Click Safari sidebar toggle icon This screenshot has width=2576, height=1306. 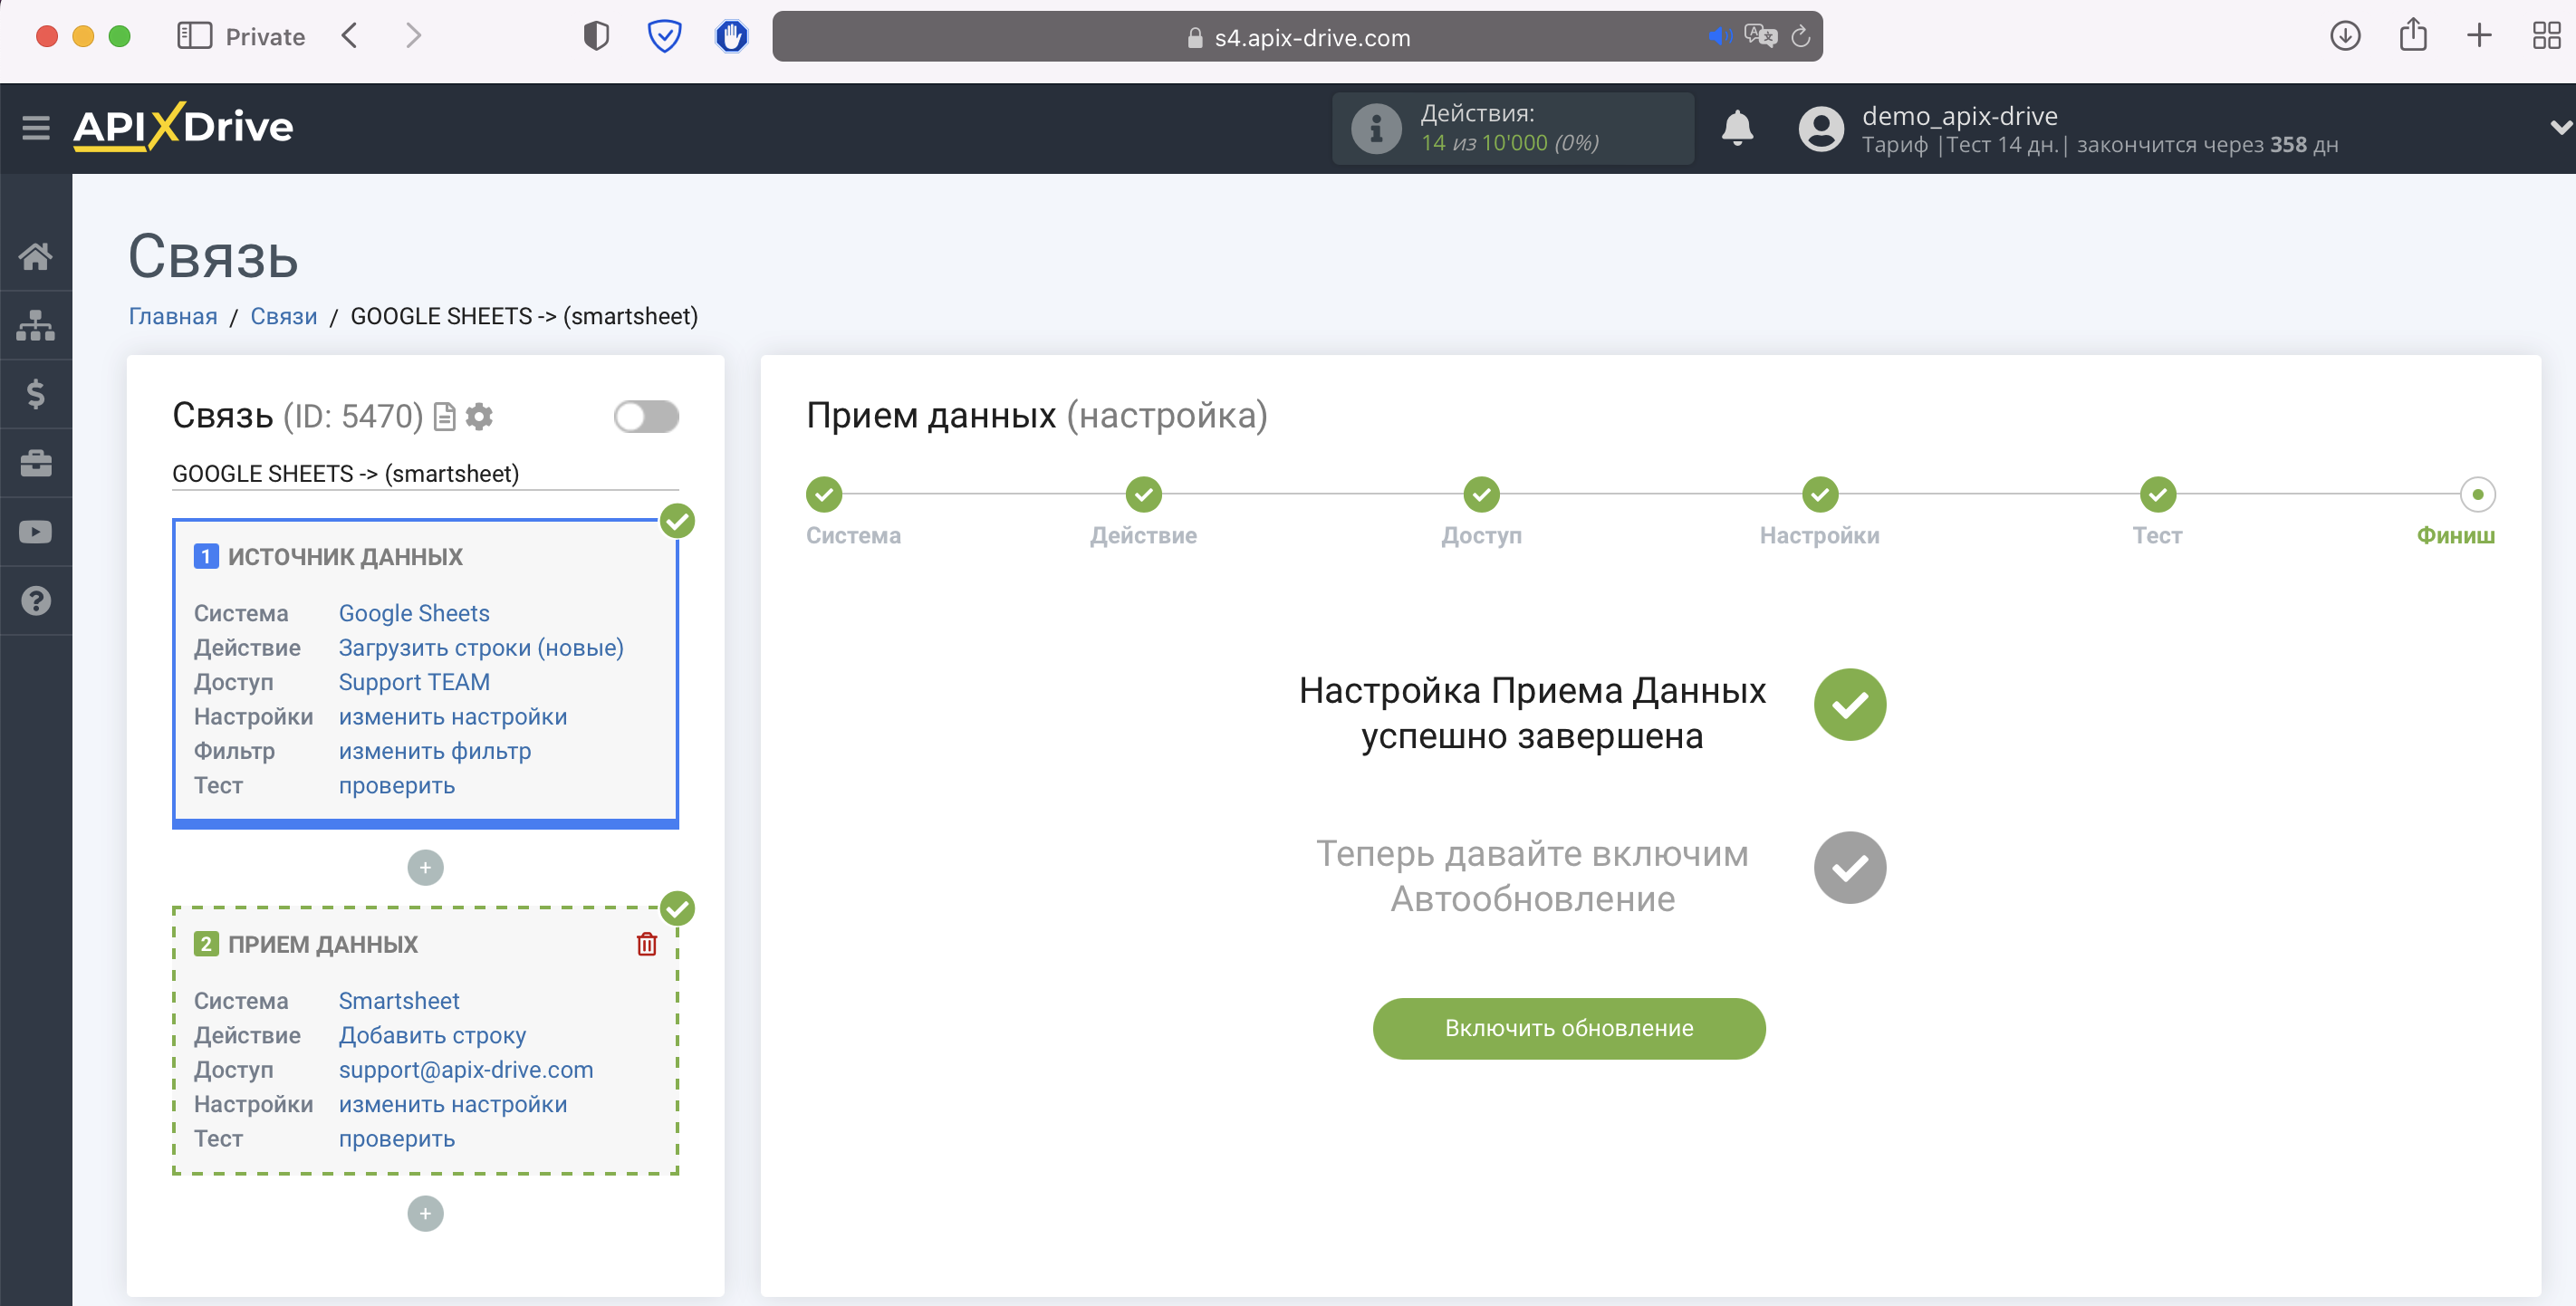pos(194,36)
